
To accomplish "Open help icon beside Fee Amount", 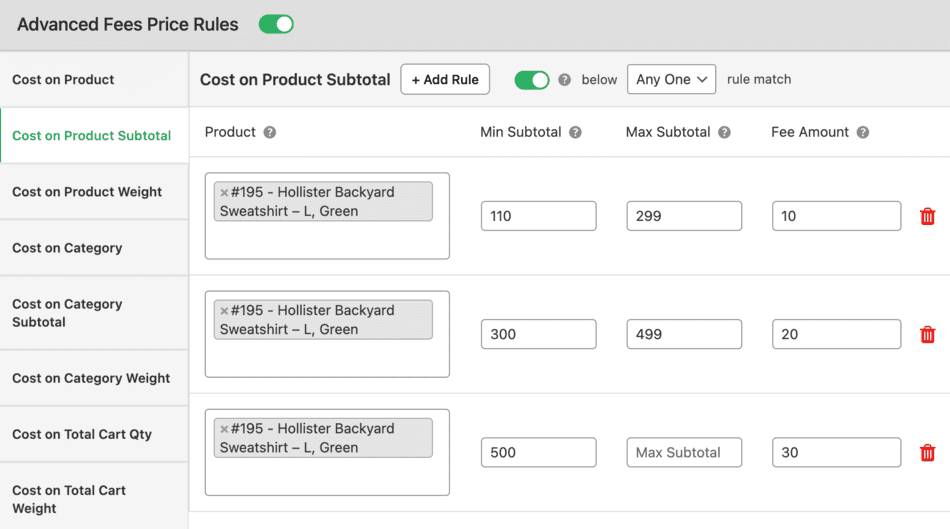I will pyautogui.click(x=863, y=132).
